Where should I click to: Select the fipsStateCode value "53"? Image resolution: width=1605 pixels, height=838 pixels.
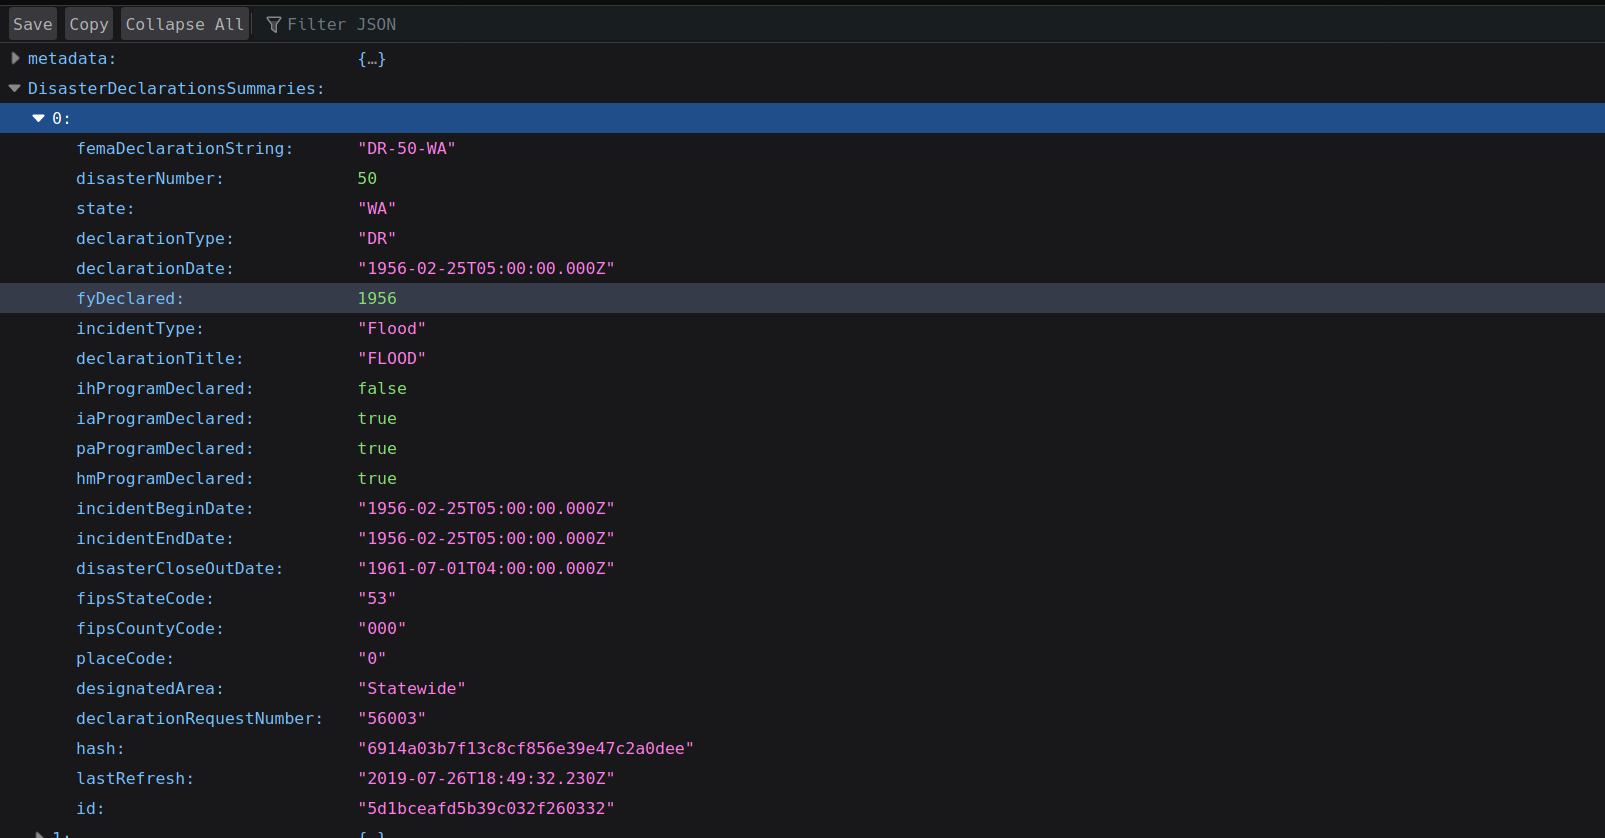pos(377,598)
